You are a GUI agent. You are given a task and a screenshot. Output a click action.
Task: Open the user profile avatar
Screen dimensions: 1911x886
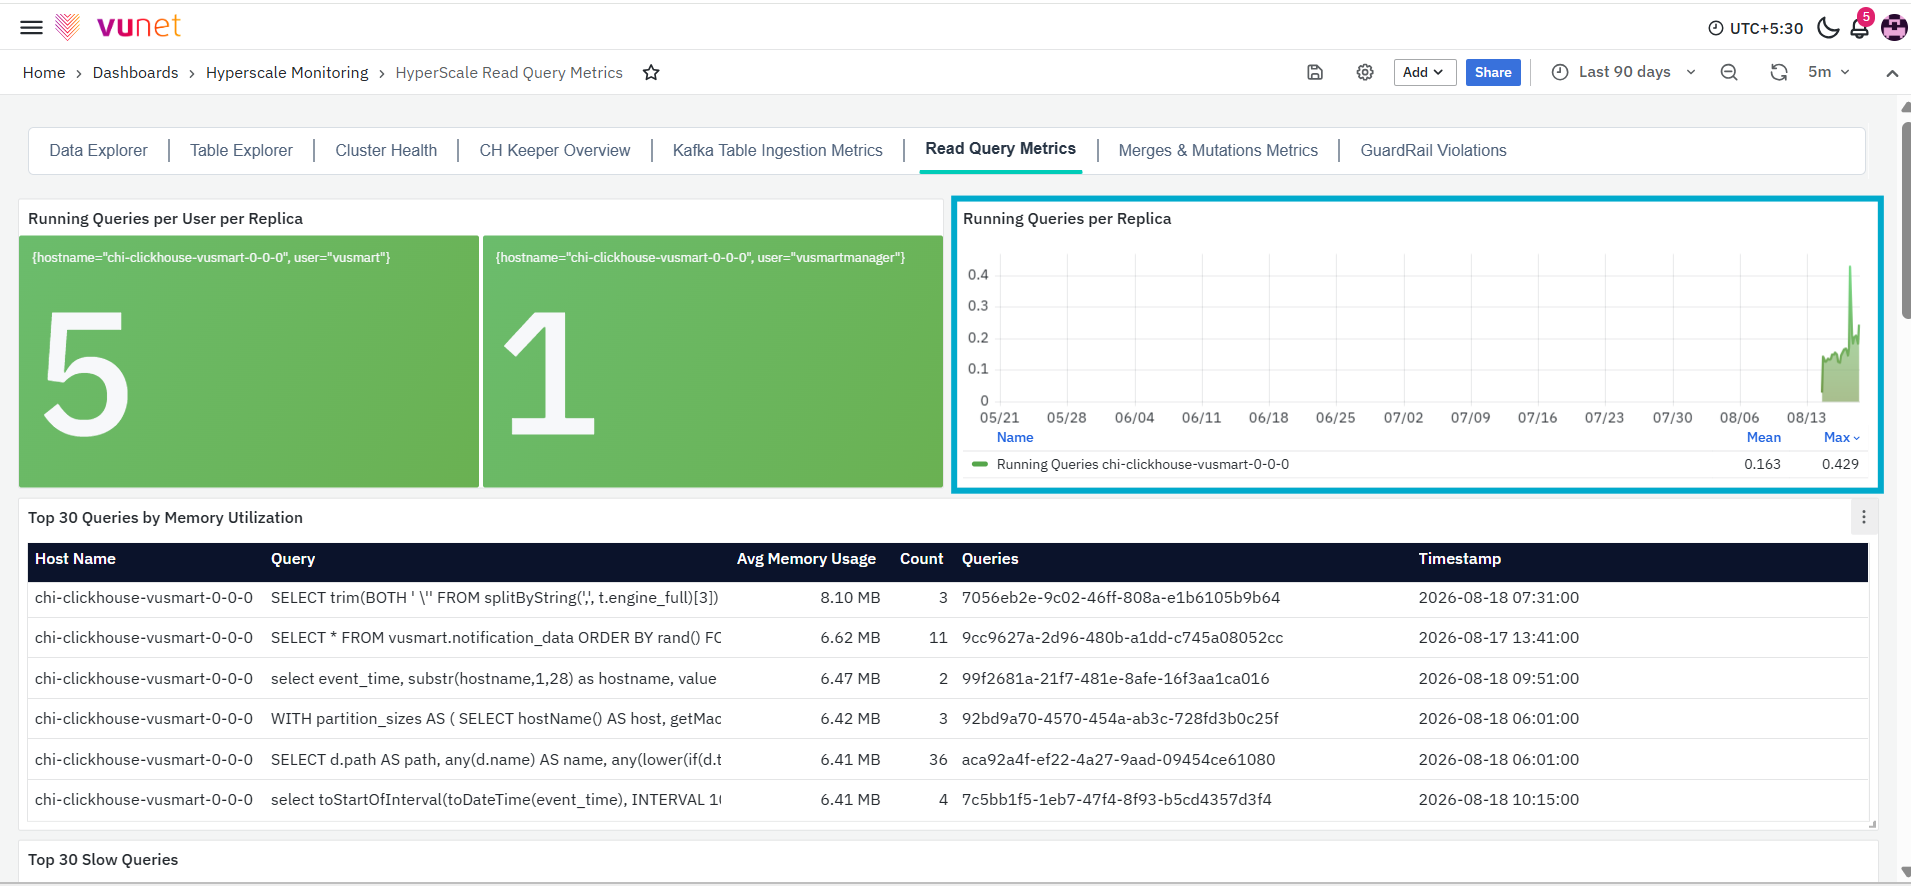coord(1894,27)
